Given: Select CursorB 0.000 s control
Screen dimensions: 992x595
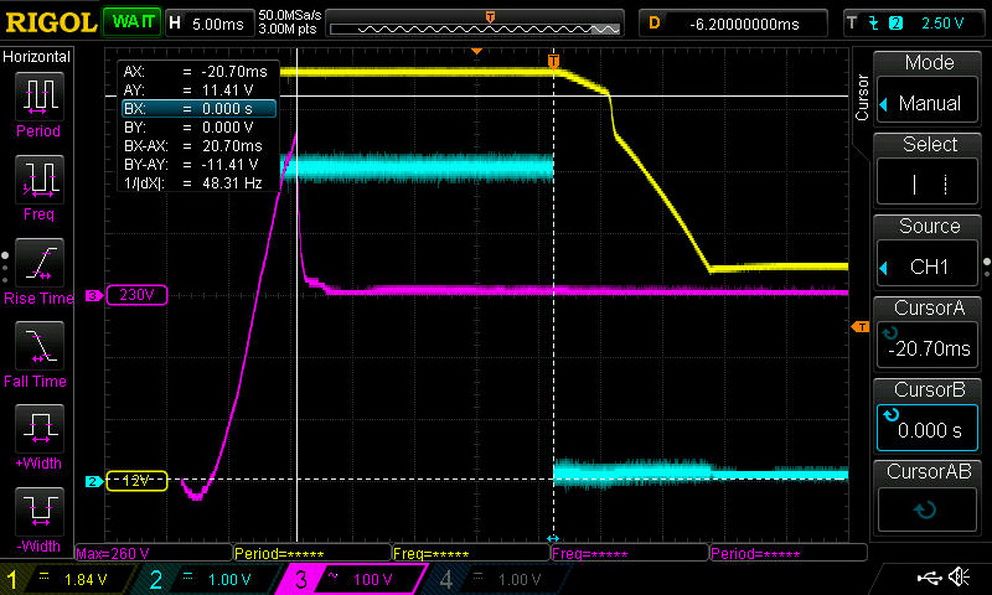Looking at the screenshot, I should pos(928,429).
